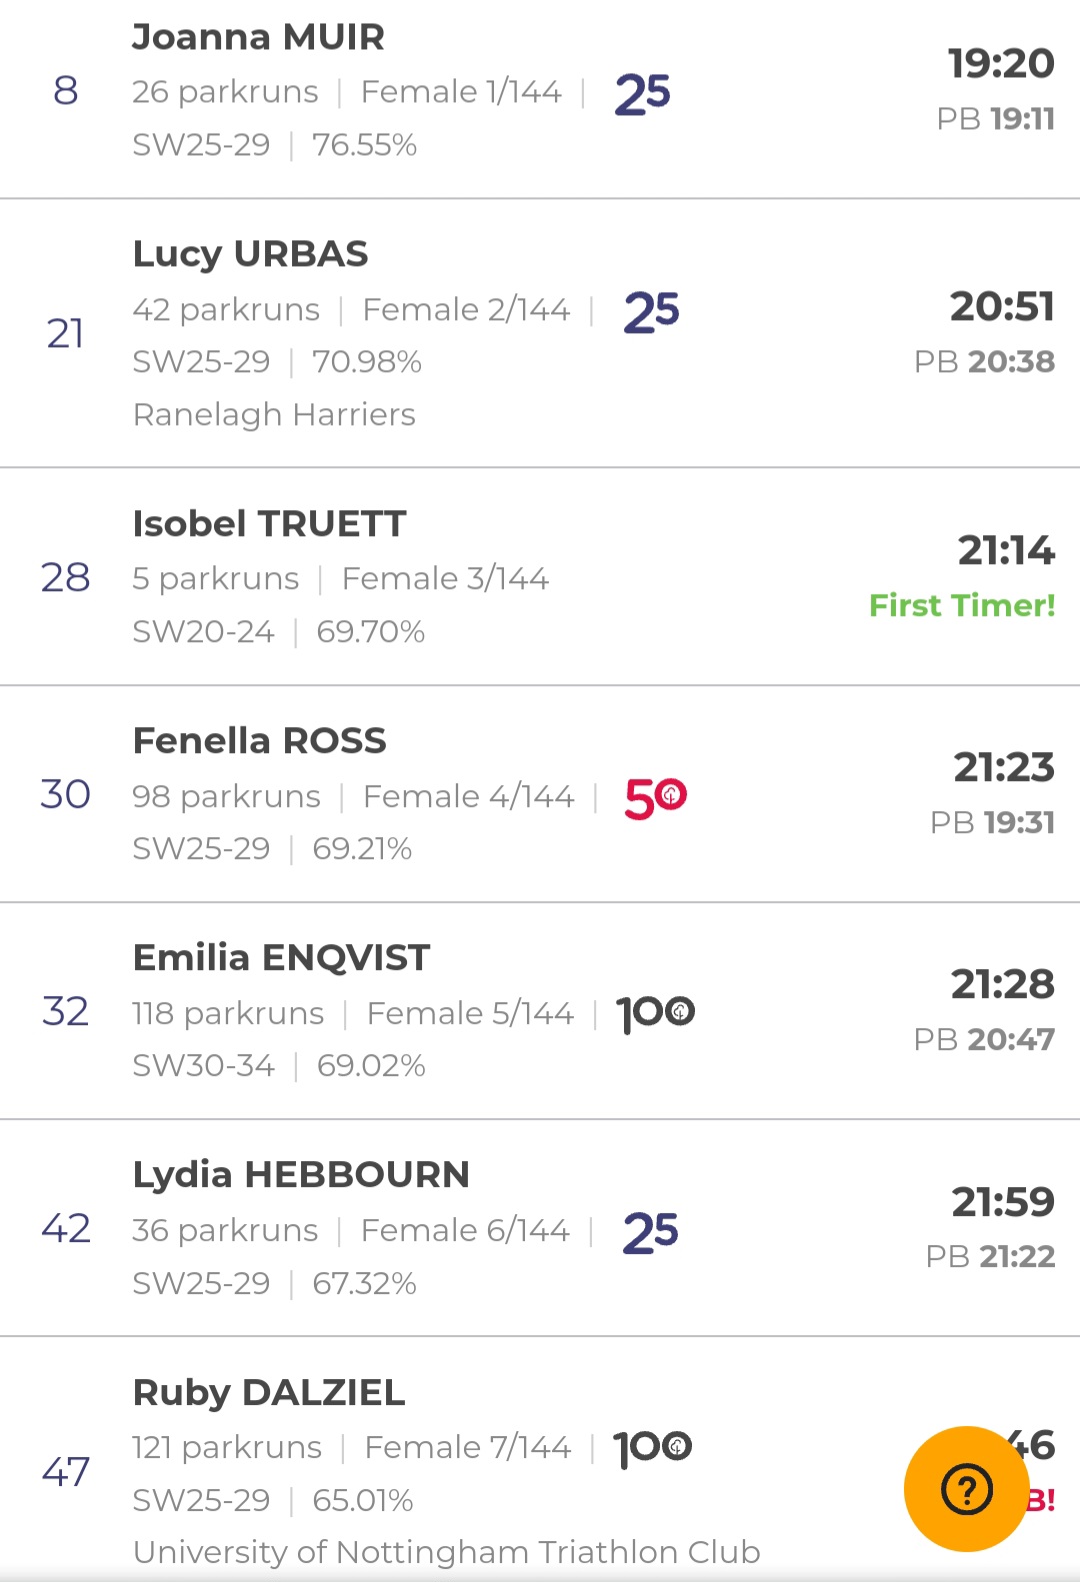
Task: Click Joanna Muir's 25 milestone club icon
Action: click(642, 94)
